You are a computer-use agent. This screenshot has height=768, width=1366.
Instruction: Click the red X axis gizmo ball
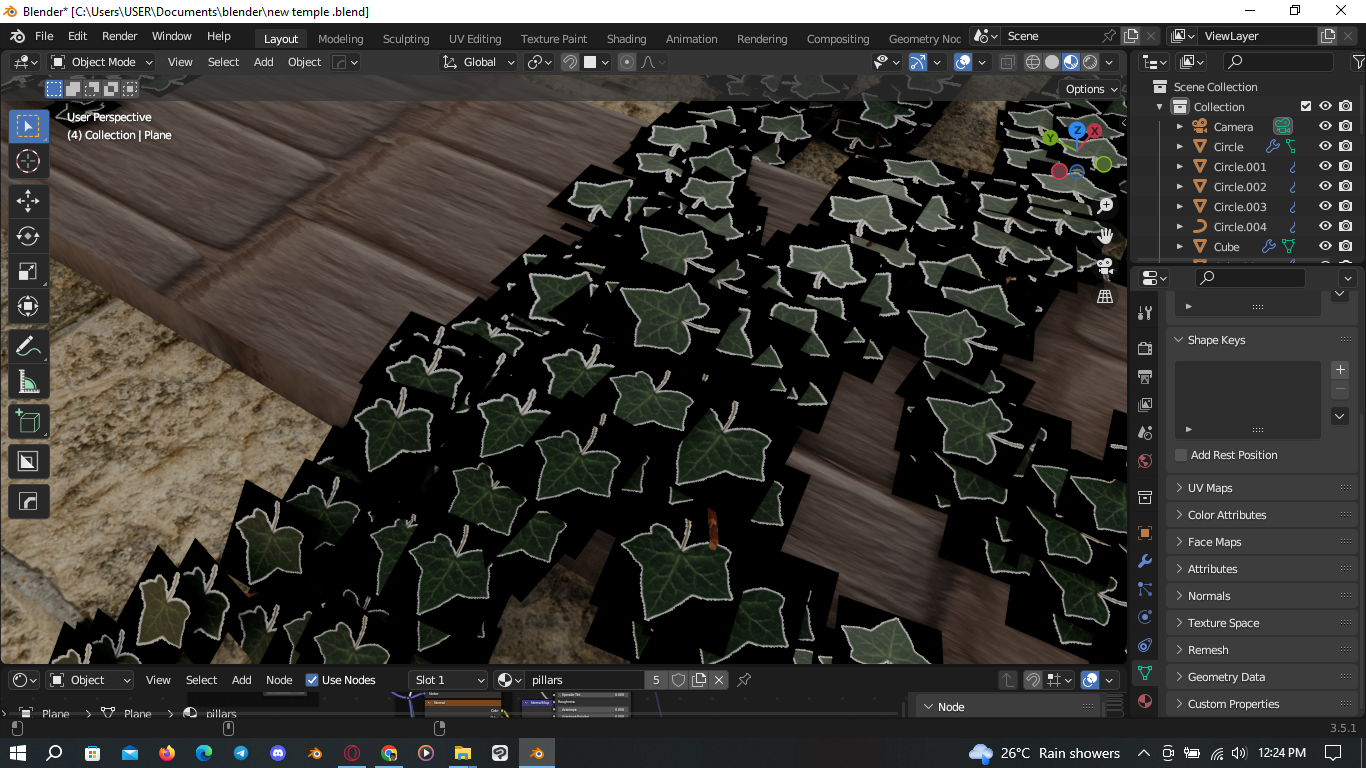[1095, 131]
